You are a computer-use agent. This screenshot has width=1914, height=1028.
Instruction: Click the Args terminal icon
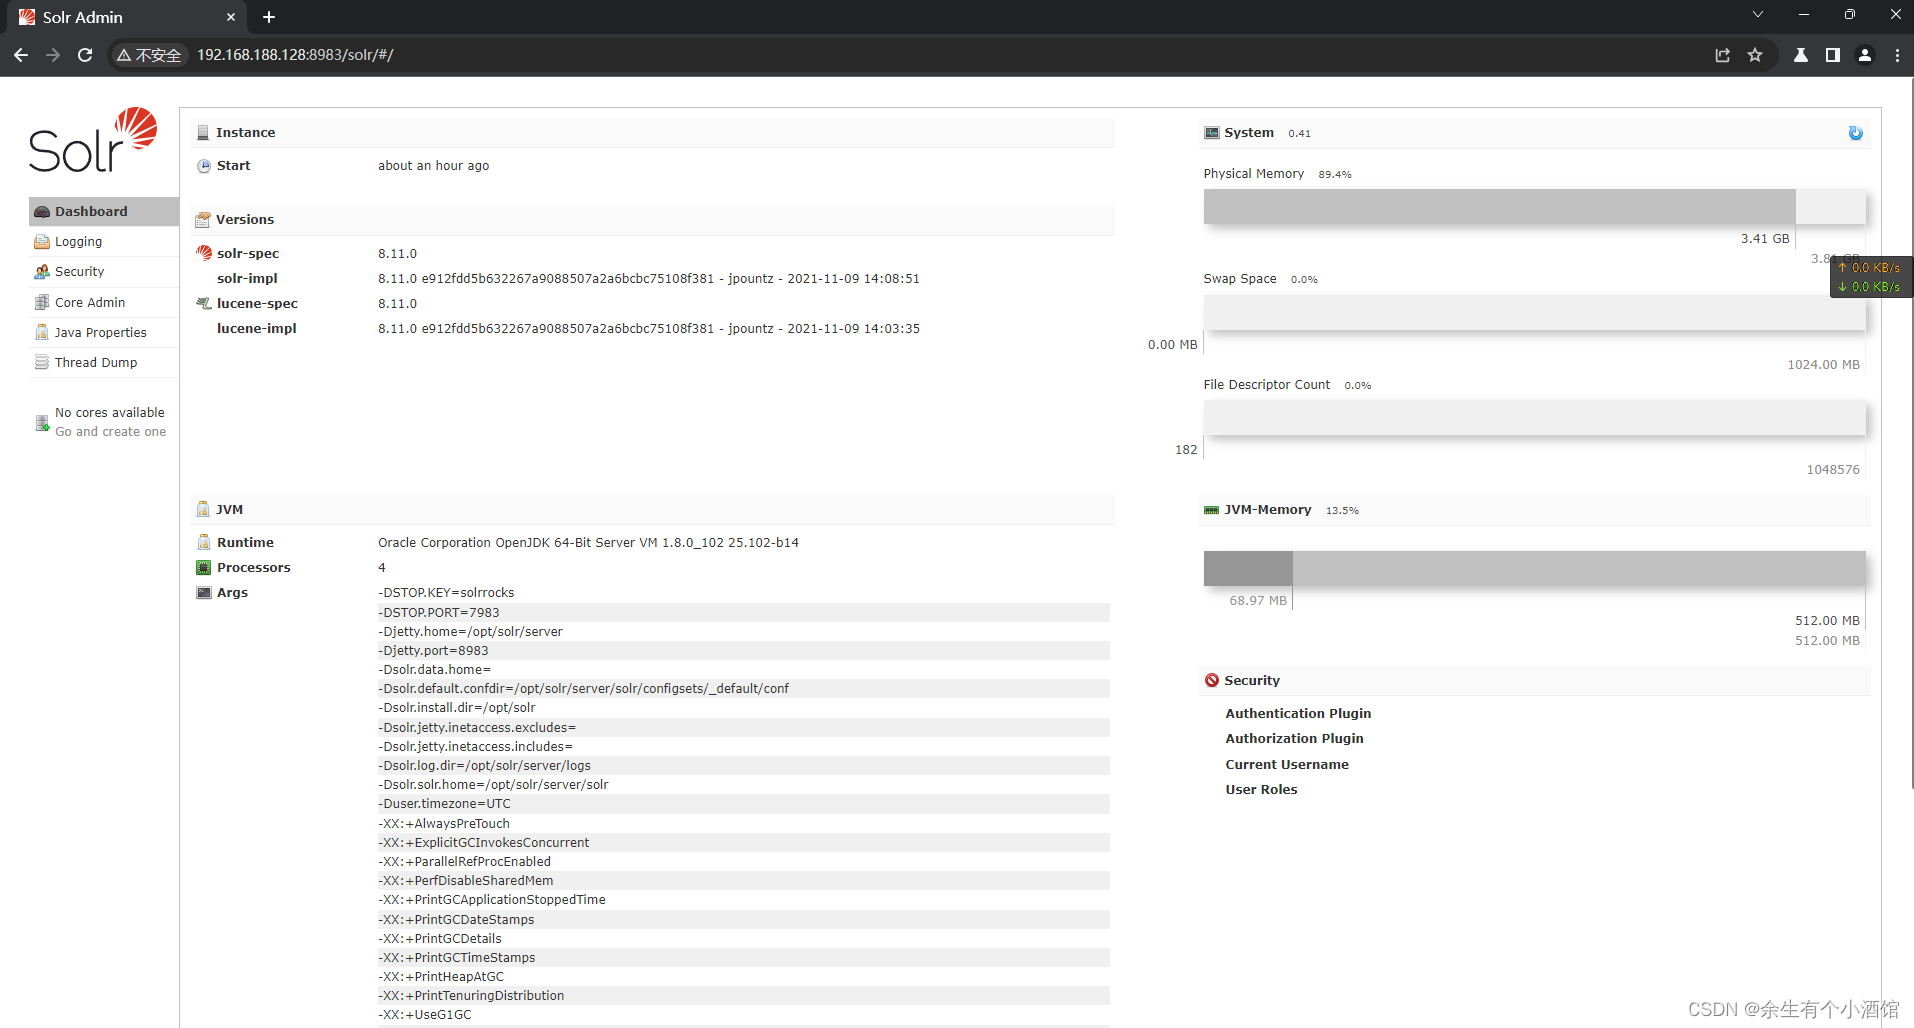point(204,592)
